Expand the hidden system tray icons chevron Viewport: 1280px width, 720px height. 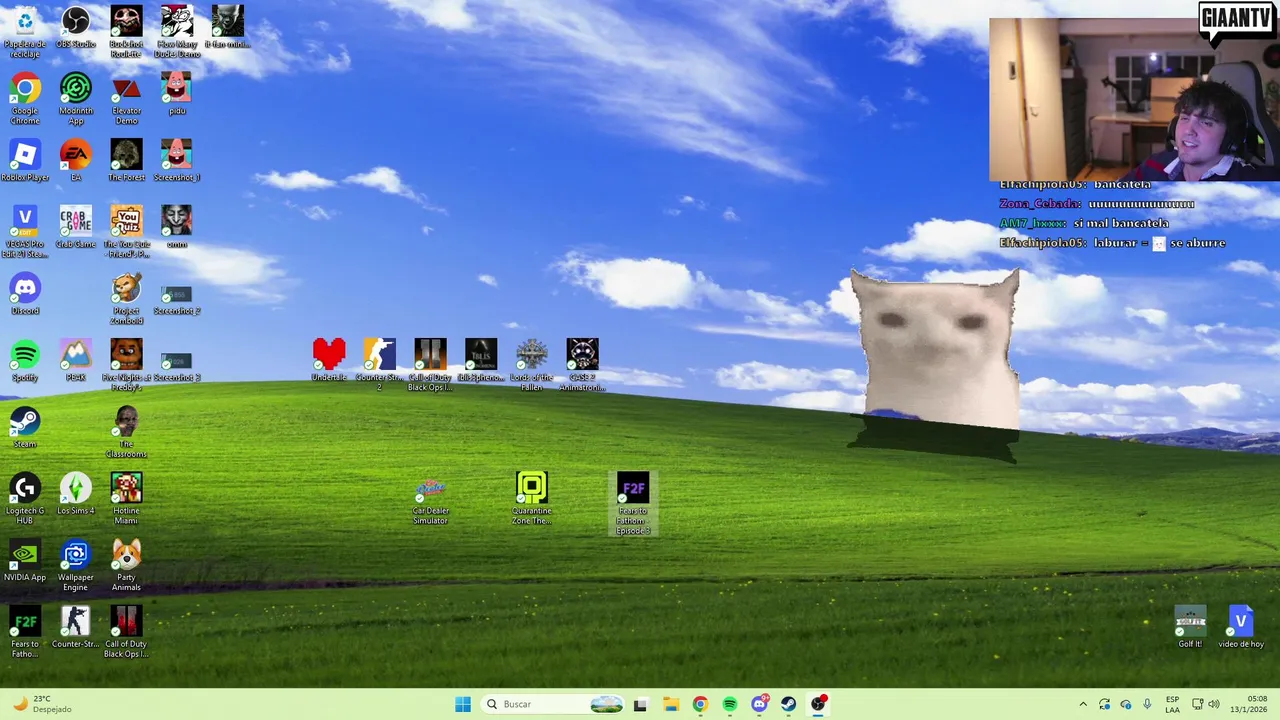1083,704
